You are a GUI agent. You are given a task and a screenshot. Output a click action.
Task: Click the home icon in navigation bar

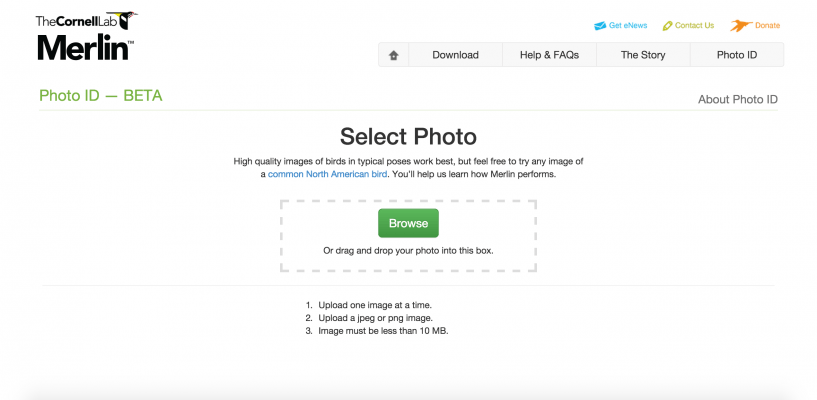[393, 55]
